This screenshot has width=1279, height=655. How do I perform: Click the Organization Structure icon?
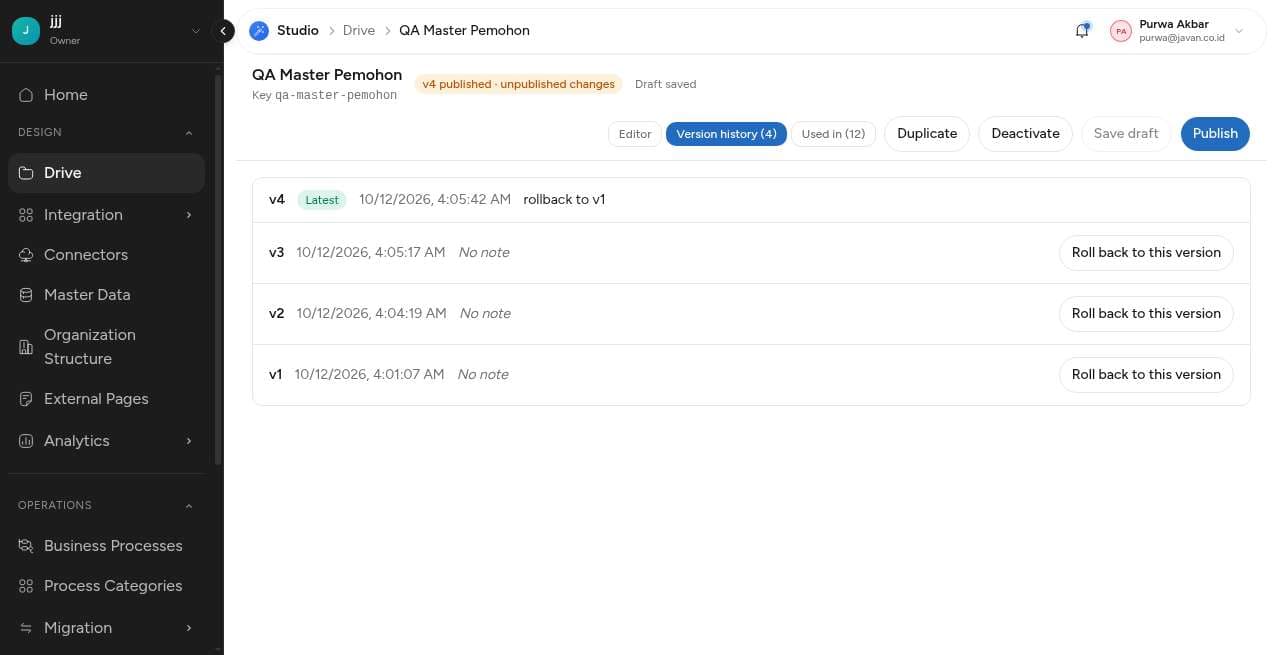[x=26, y=347]
